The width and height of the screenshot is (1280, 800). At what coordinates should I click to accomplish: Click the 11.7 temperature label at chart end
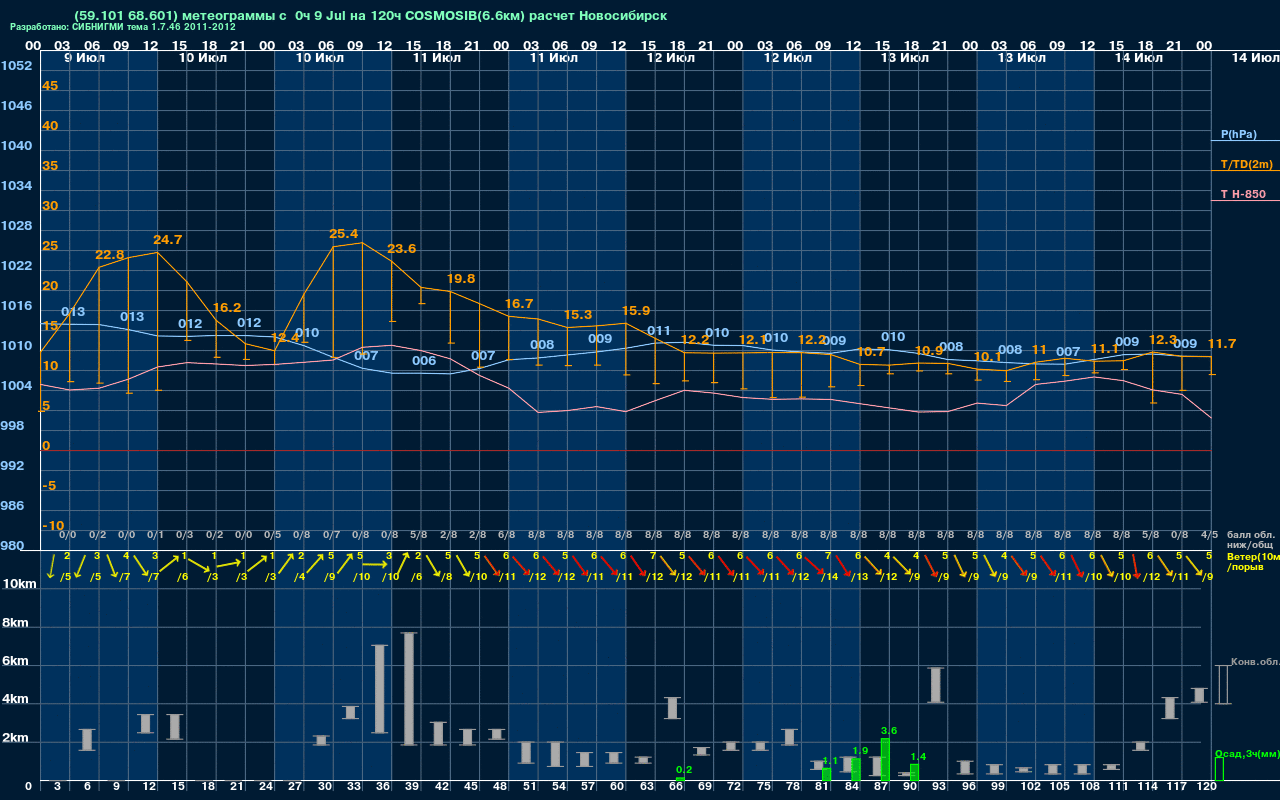click(1222, 344)
